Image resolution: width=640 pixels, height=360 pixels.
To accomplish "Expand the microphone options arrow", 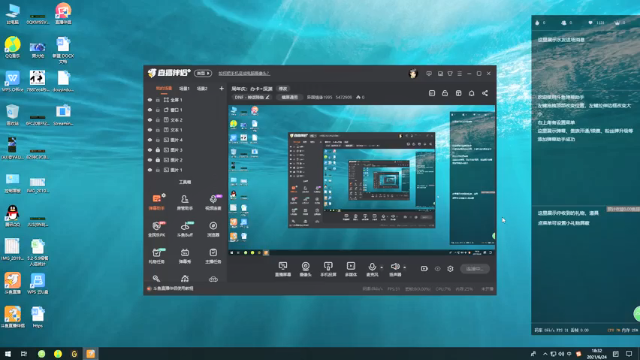I will [382, 267].
